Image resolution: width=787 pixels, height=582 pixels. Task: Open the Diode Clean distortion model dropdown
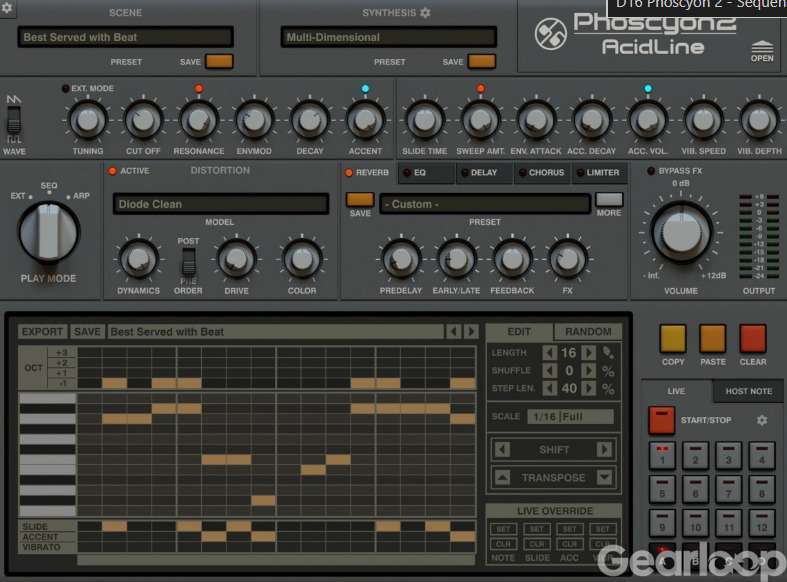(x=220, y=204)
